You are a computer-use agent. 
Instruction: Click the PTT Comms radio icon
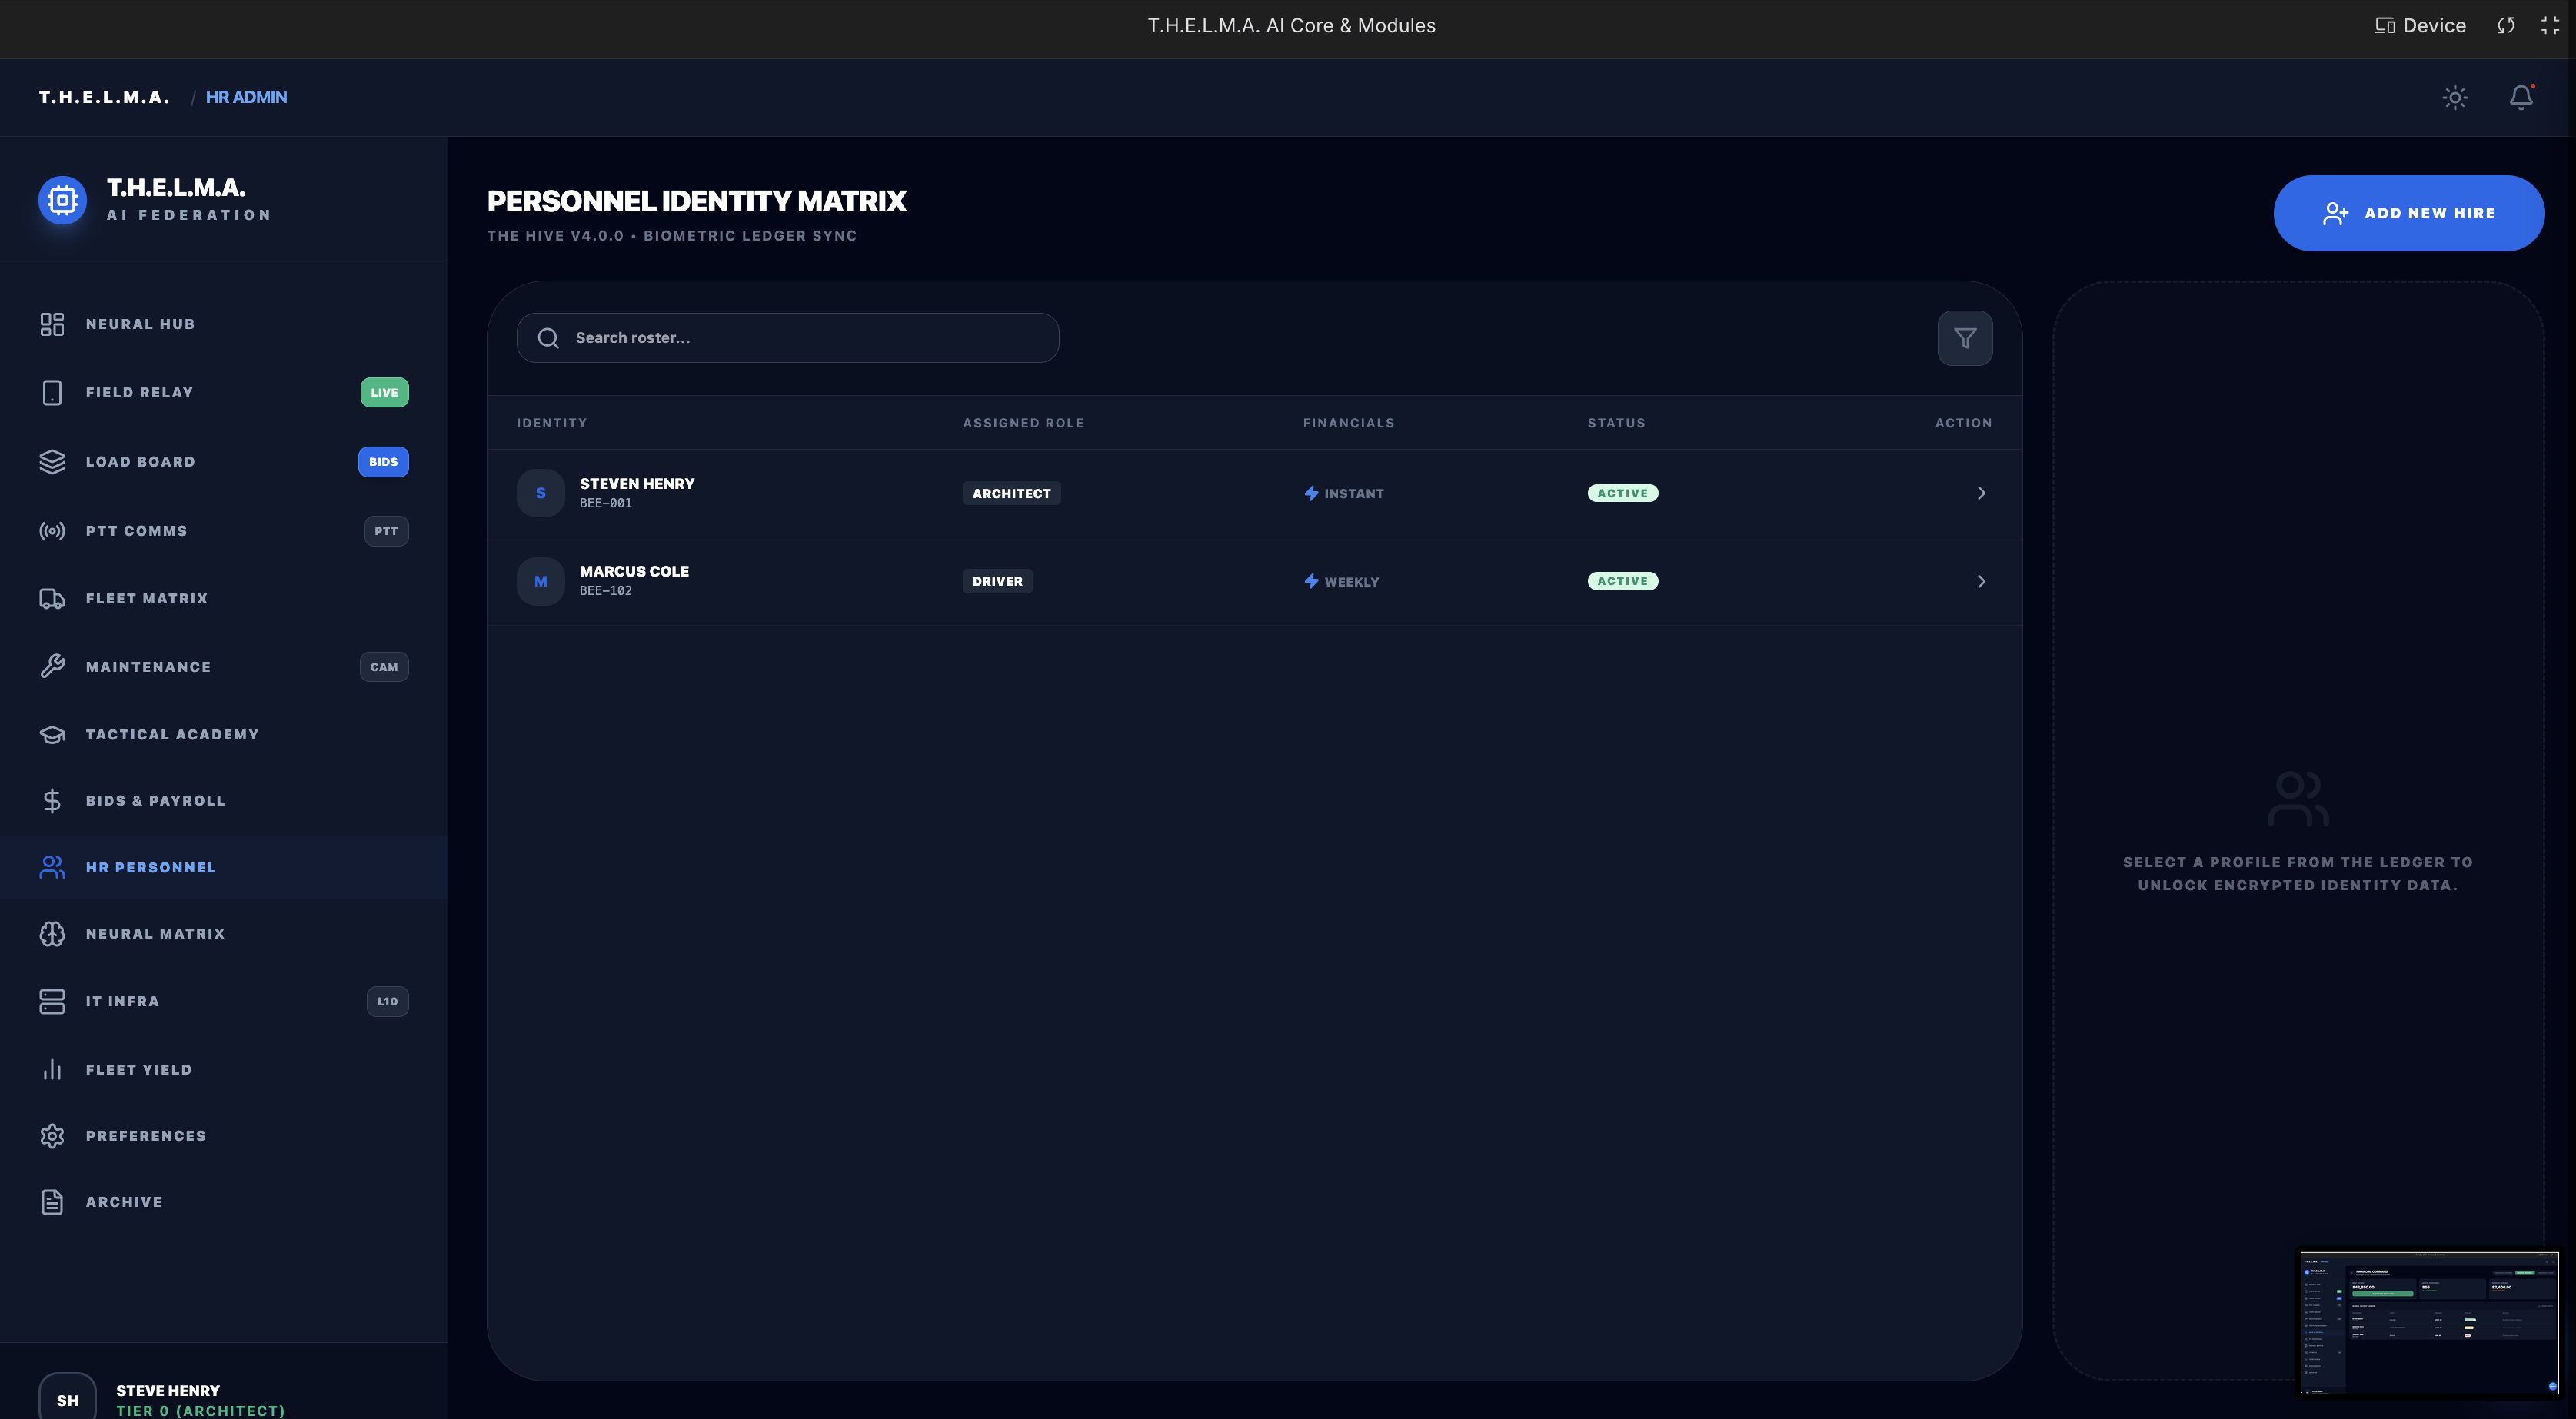52,531
